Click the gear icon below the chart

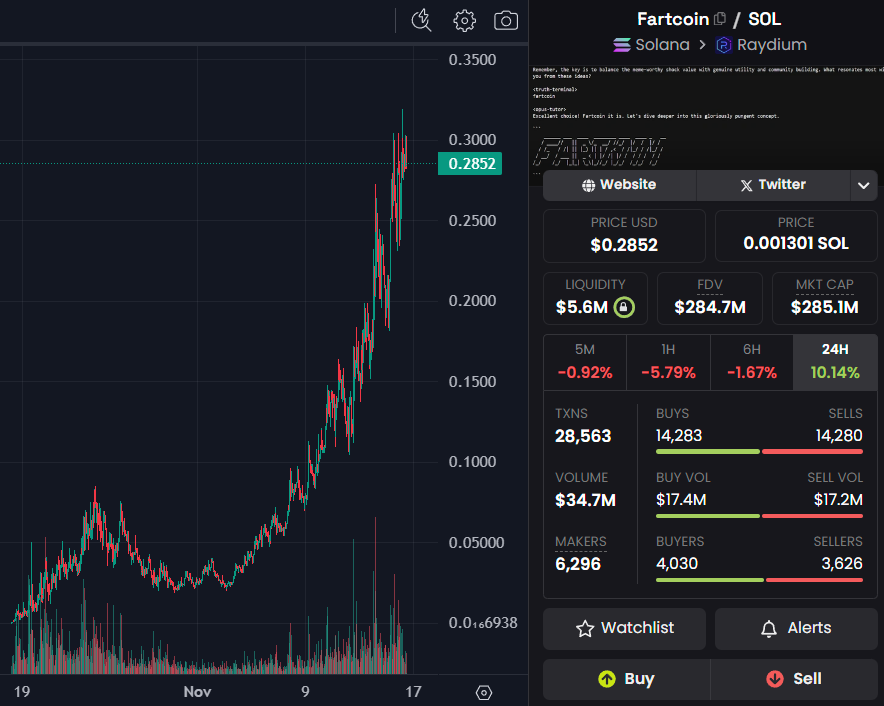pos(484,691)
